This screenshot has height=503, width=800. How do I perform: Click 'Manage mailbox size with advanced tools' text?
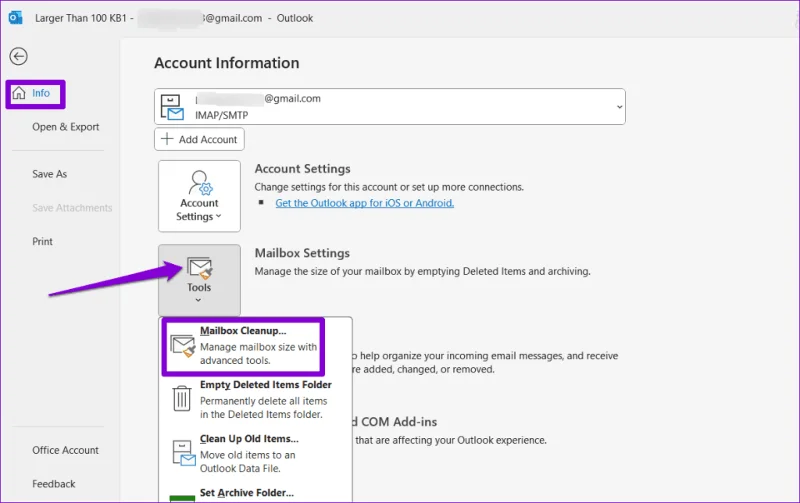click(258, 354)
